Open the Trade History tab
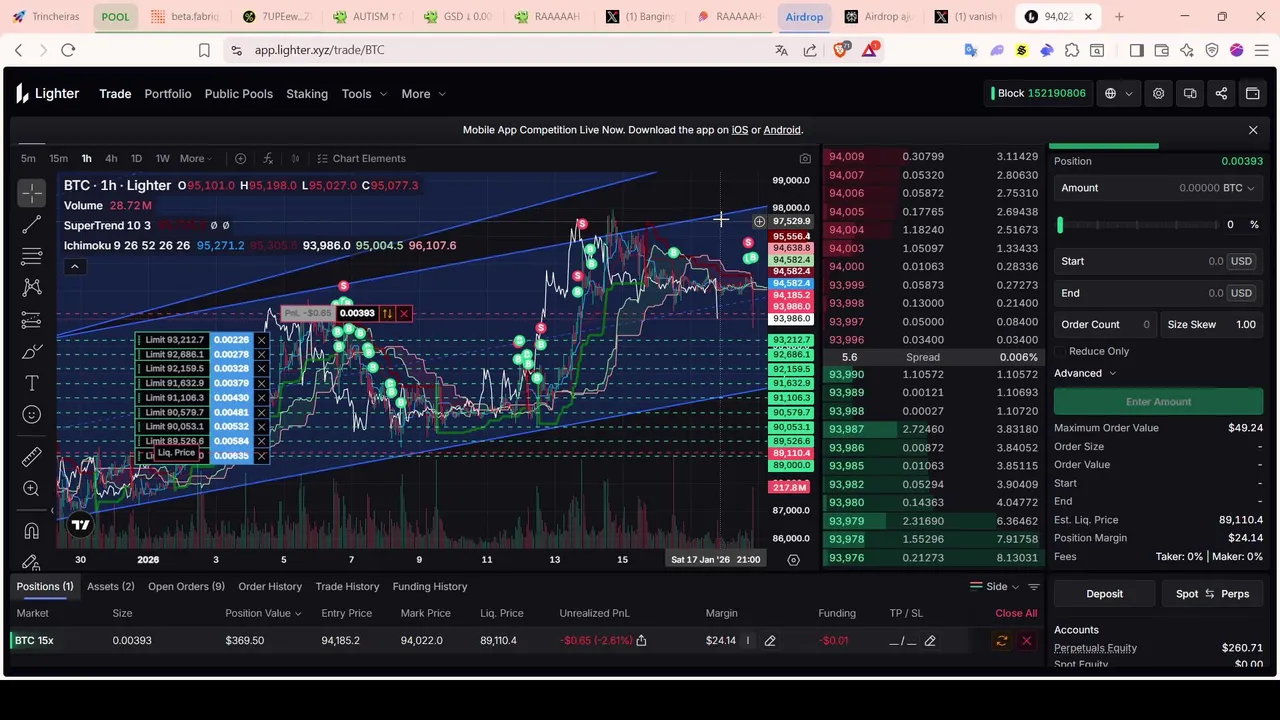The image size is (1280, 720). (347, 586)
